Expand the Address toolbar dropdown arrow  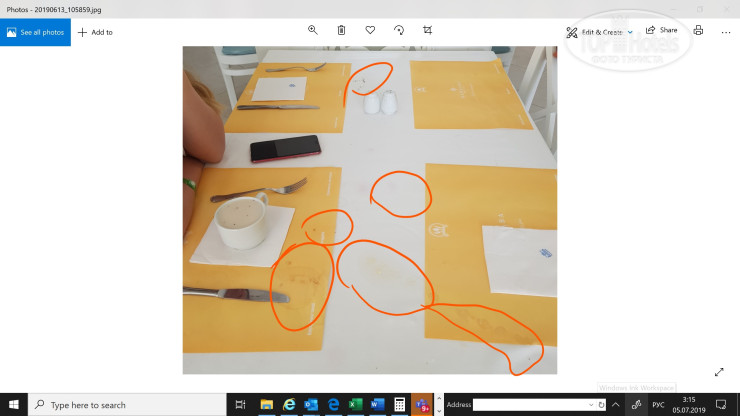coord(591,405)
